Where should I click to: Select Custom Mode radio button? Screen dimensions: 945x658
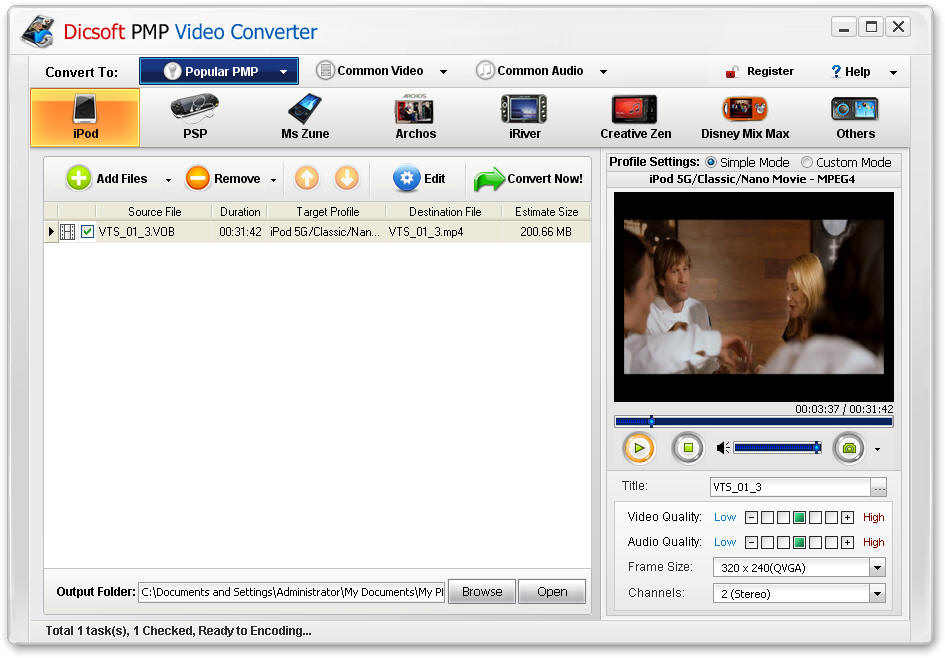(x=806, y=162)
